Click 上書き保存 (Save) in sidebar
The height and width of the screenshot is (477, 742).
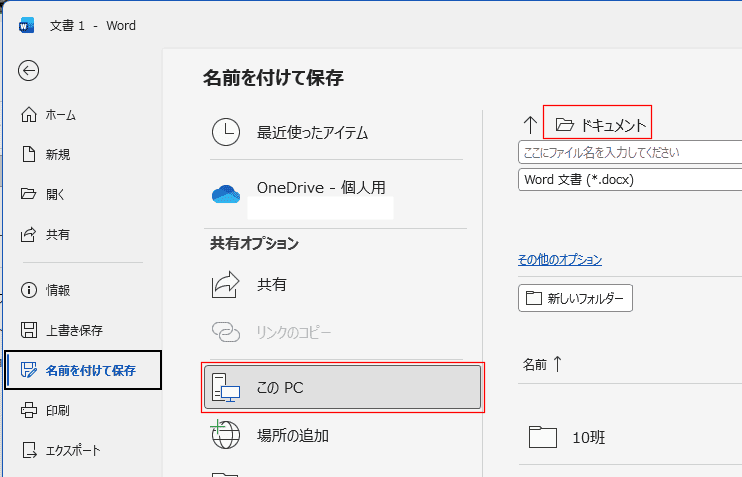(73, 330)
